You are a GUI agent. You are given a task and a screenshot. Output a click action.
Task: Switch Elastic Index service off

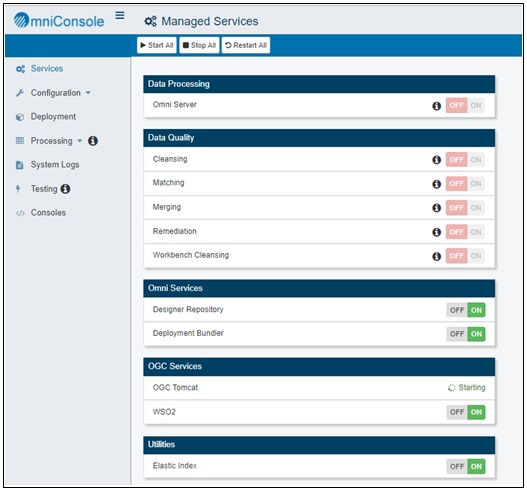click(457, 466)
